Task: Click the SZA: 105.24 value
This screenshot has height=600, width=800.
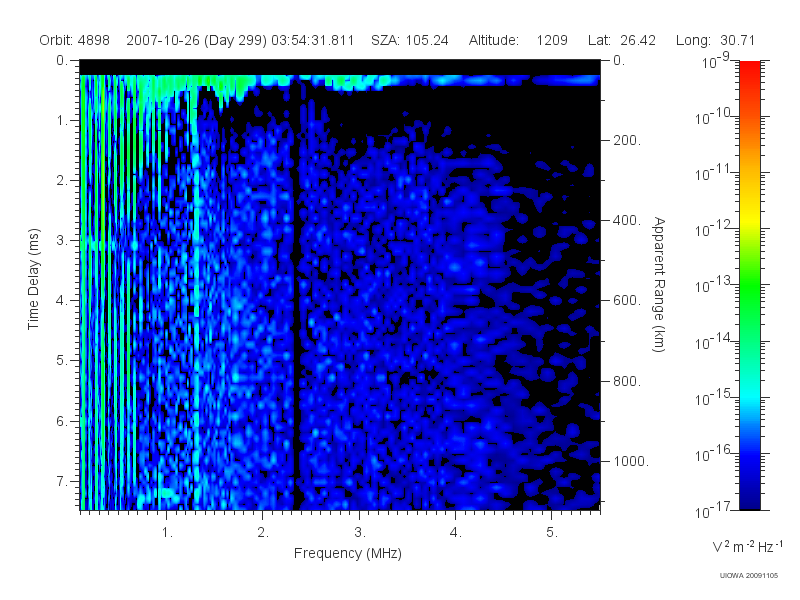Action: tap(410, 40)
